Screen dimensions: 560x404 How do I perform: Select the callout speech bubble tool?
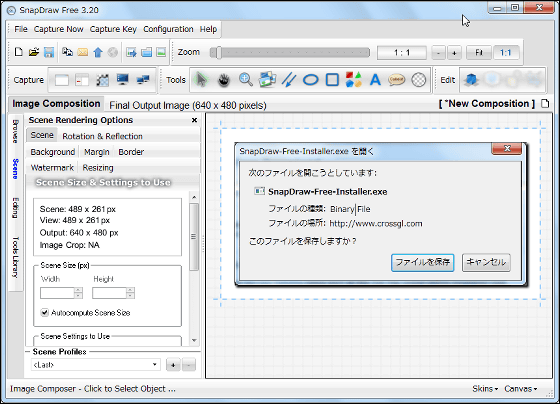point(396,80)
